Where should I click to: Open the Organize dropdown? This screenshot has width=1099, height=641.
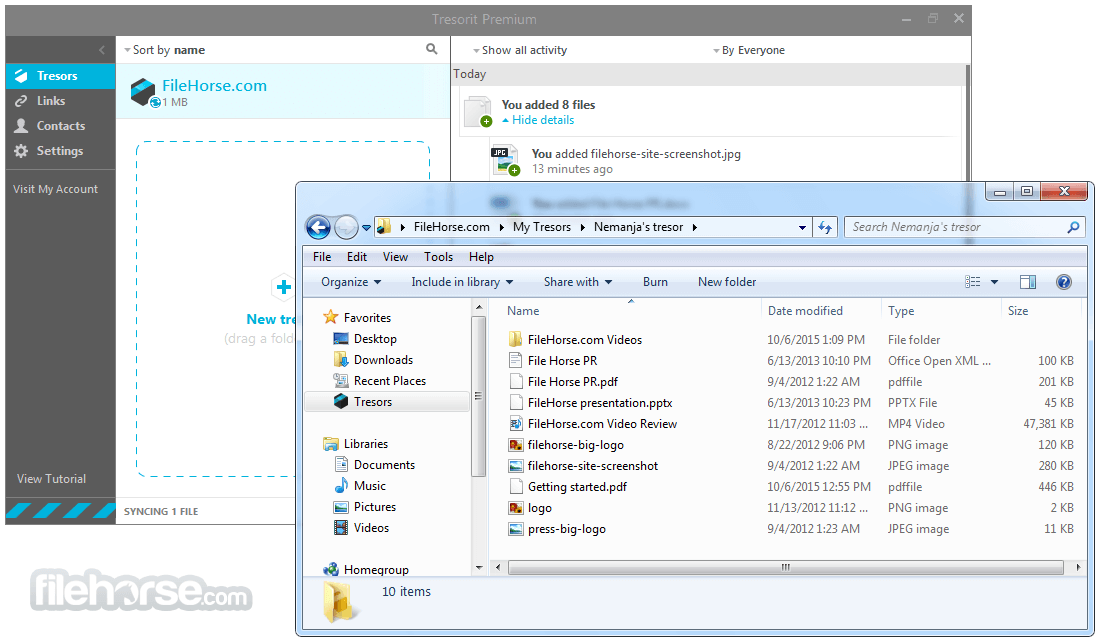(x=351, y=282)
